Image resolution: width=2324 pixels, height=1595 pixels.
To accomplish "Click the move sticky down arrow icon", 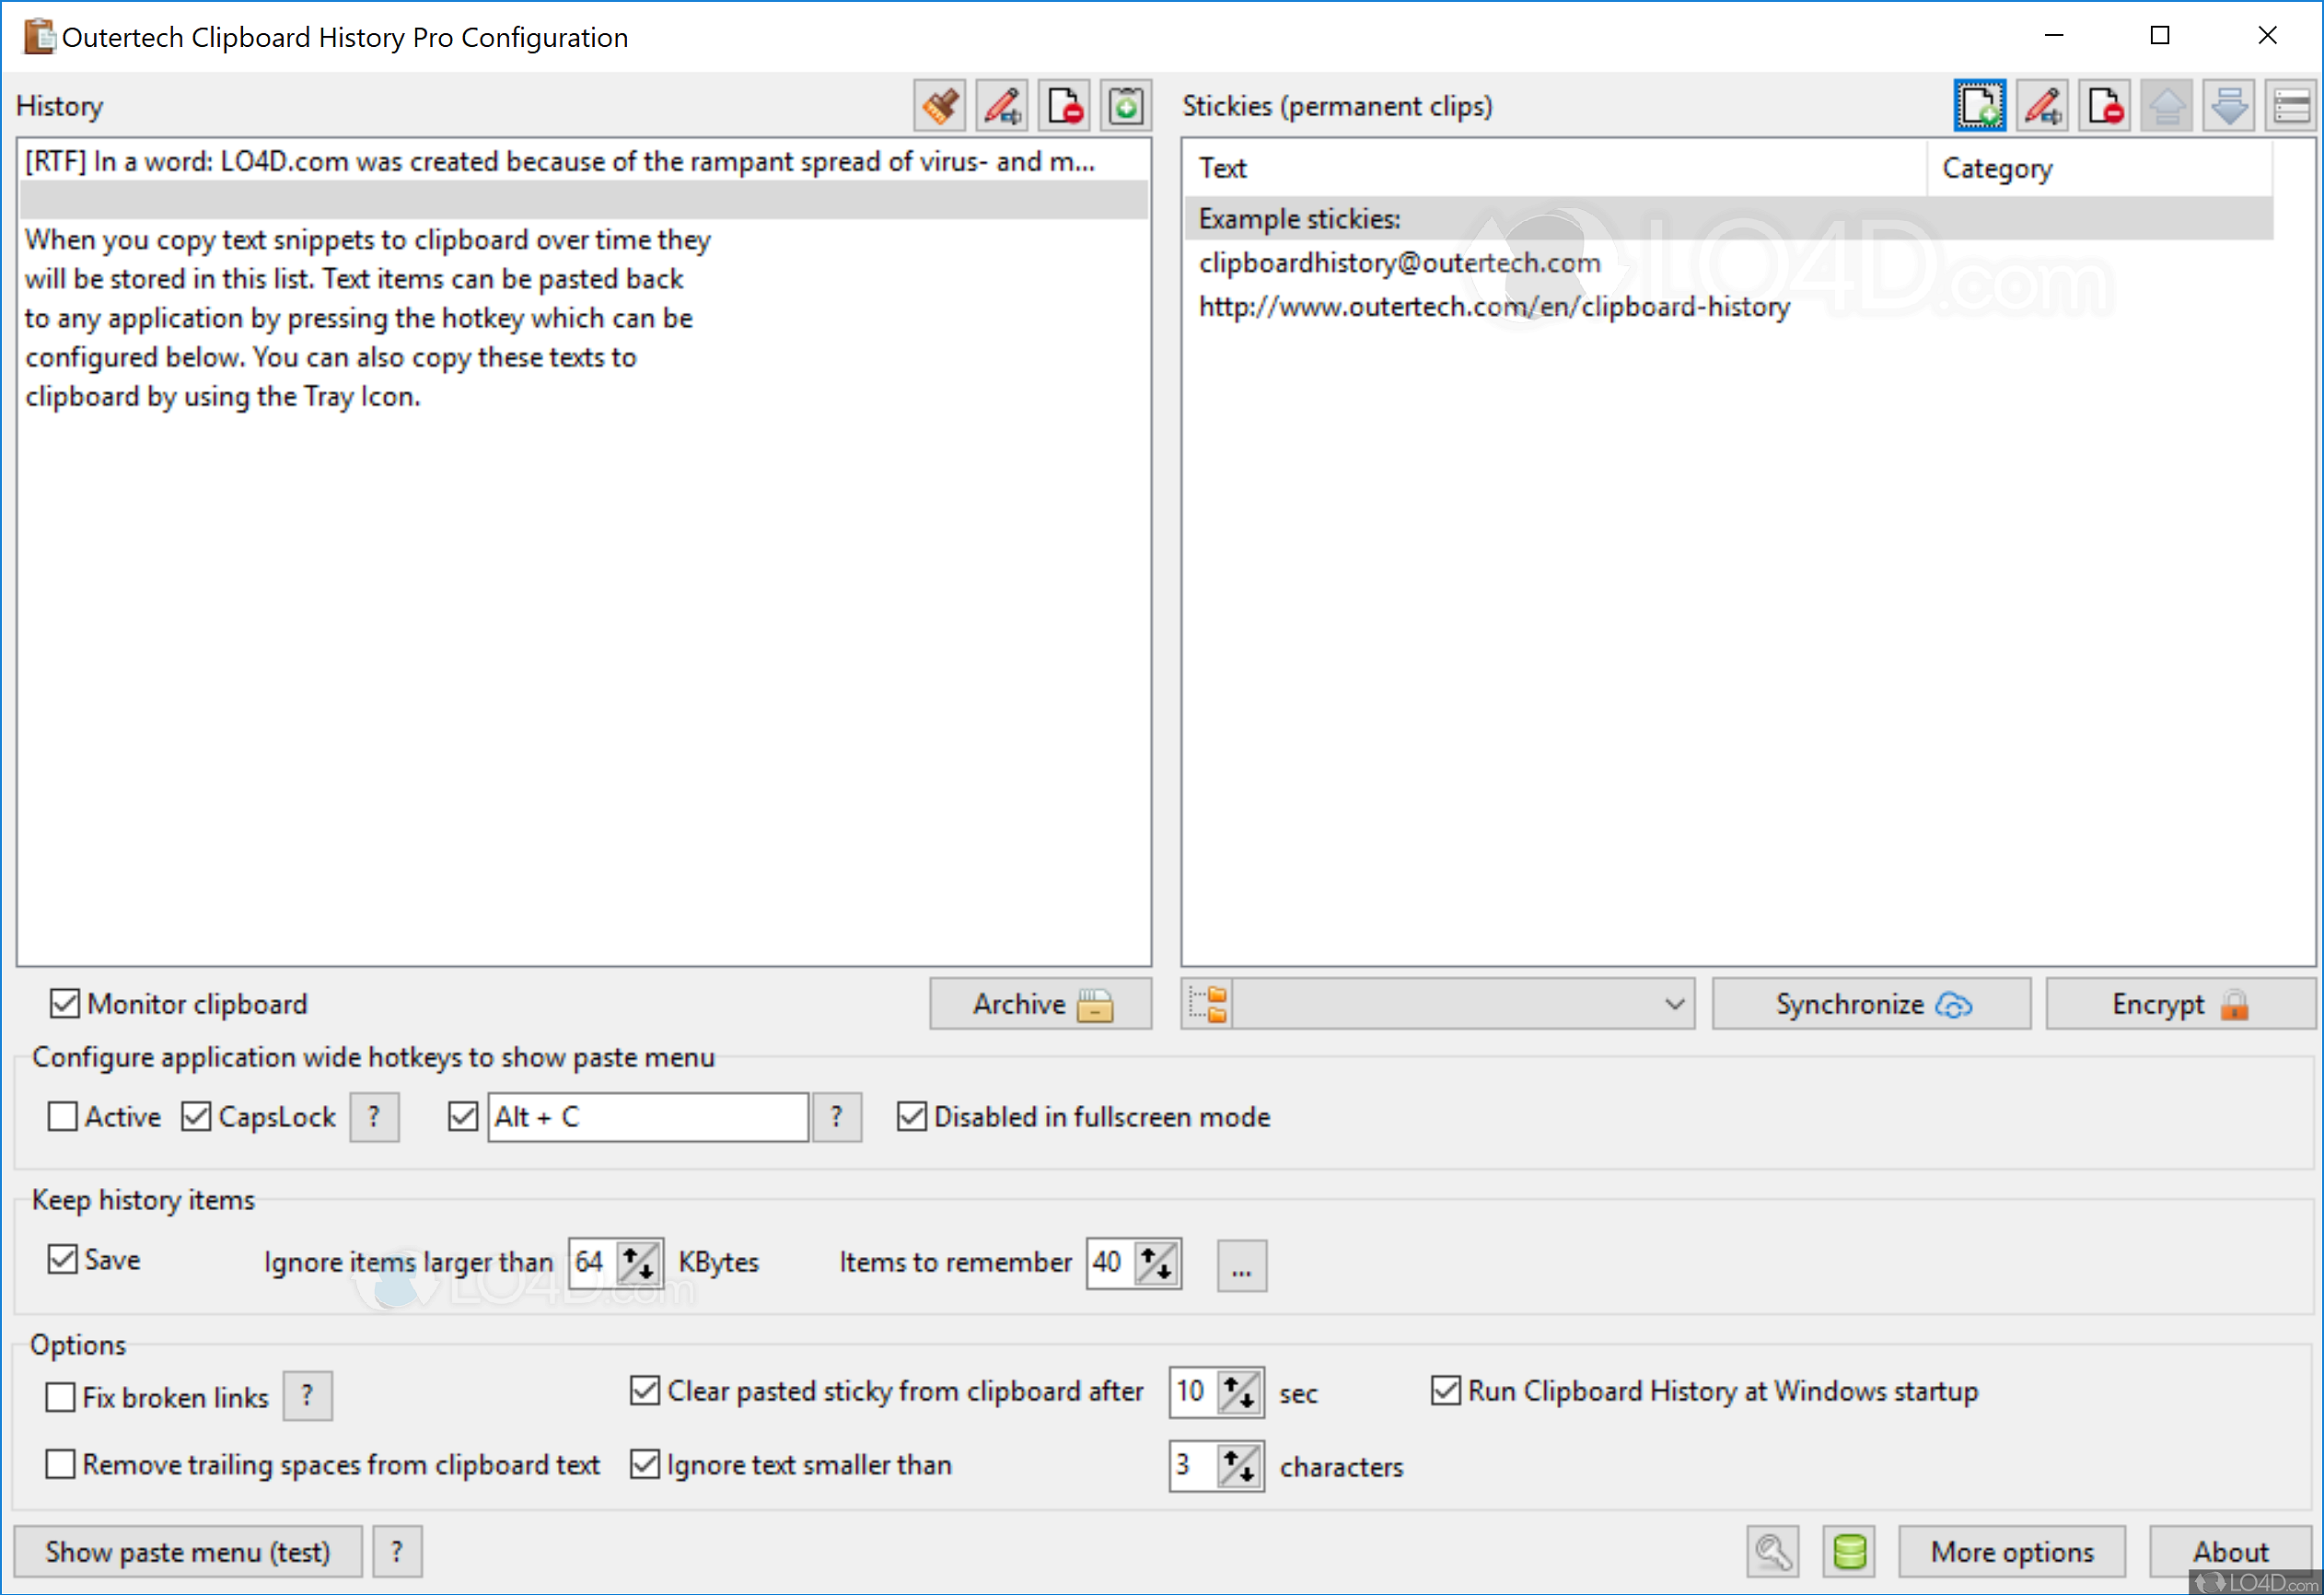I will [x=2229, y=106].
